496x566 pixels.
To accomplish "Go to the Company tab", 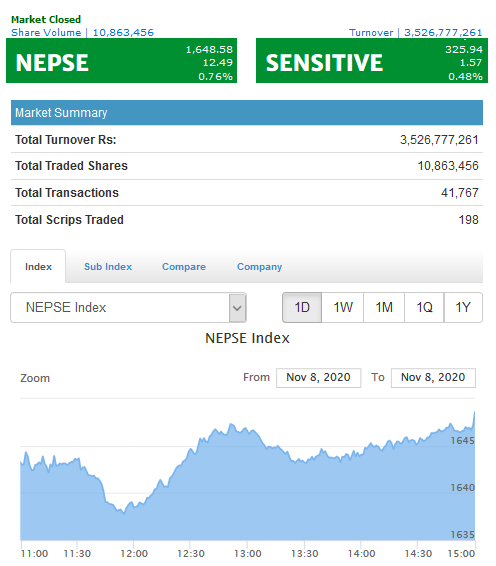I will click(259, 267).
